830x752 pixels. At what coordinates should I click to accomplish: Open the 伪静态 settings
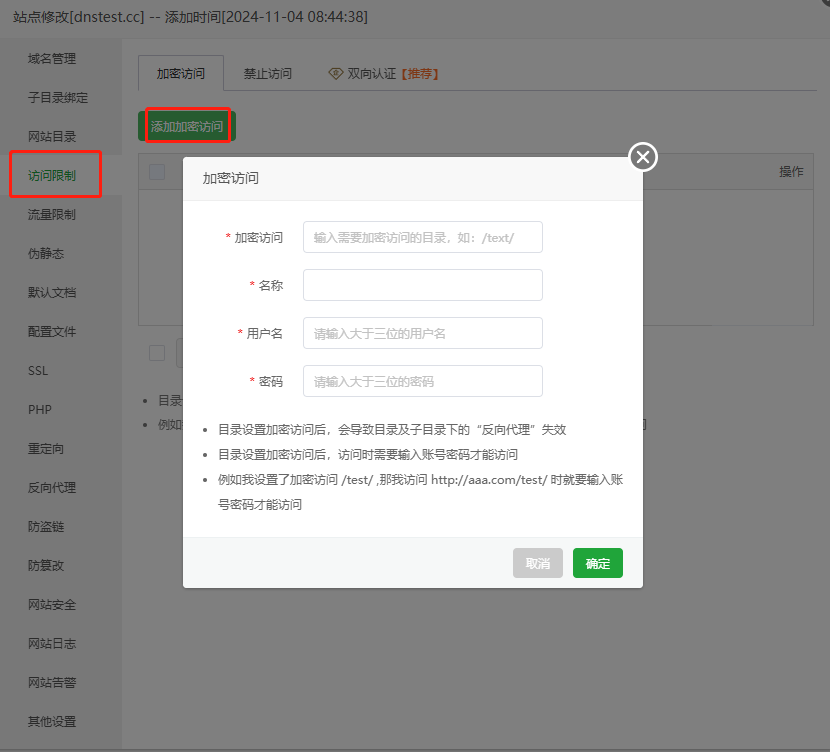click(x=48, y=251)
